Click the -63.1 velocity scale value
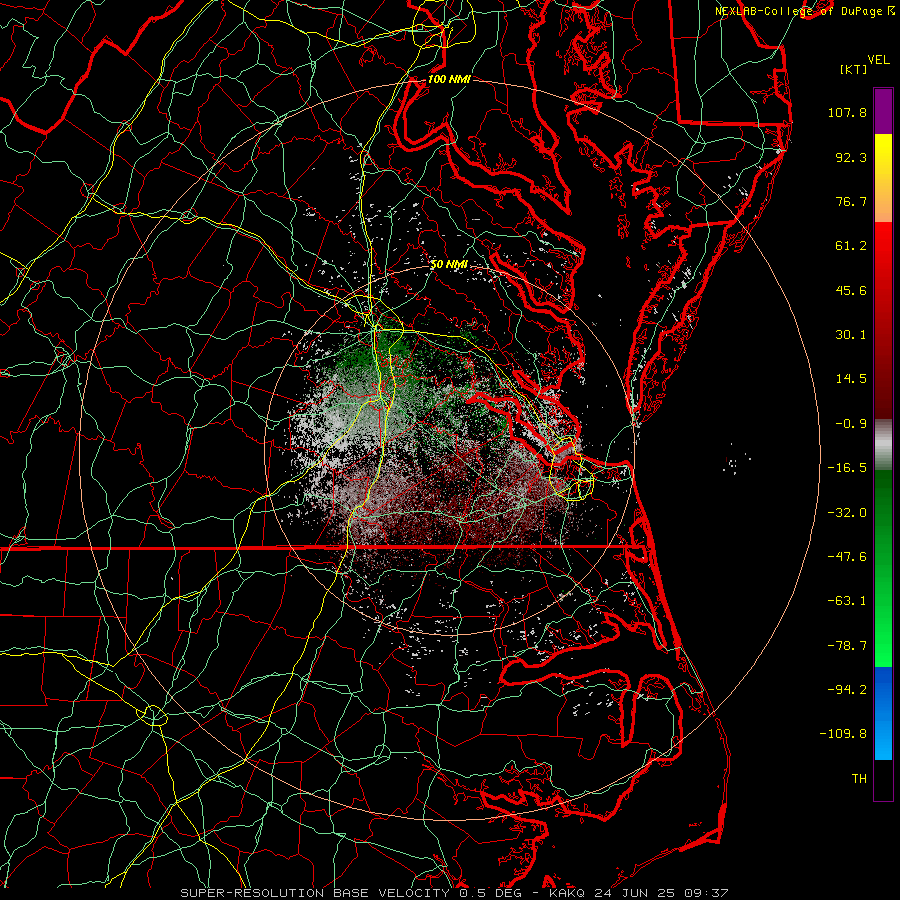This screenshot has width=900, height=900. [847, 601]
